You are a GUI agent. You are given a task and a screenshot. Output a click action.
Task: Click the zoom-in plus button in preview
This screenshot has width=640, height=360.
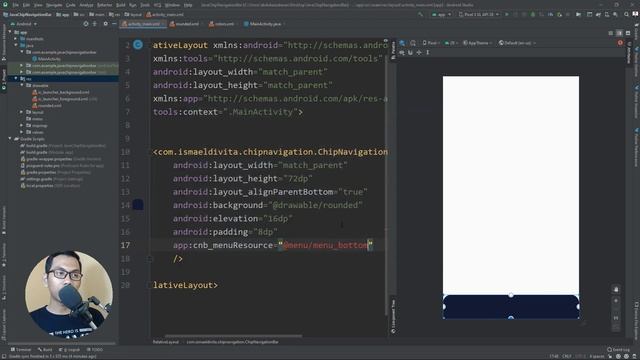tap(616, 301)
